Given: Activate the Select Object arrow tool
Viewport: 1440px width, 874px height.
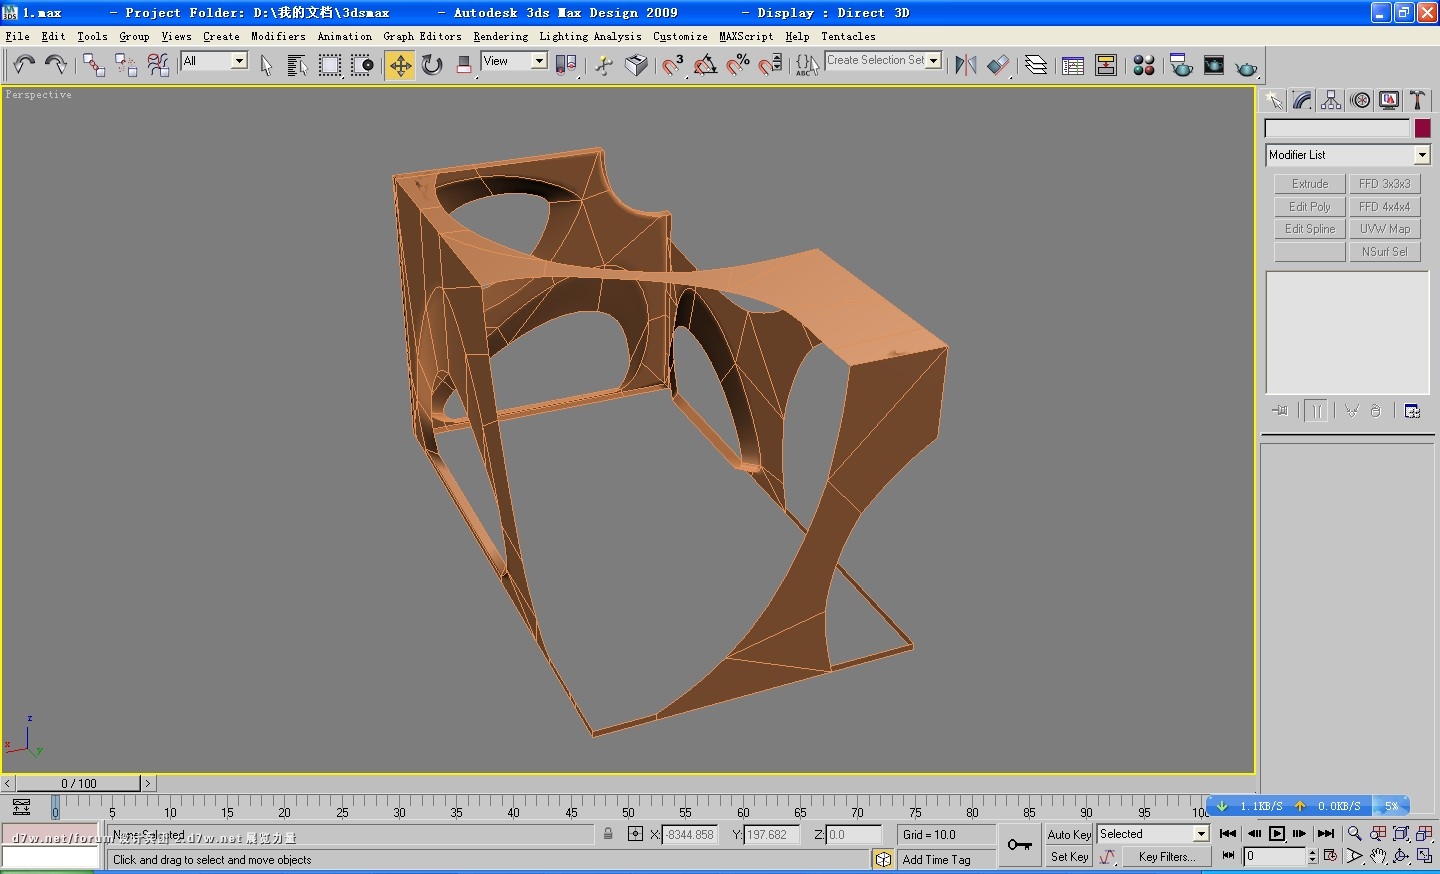Looking at the screenshot, I should point(266,65).
